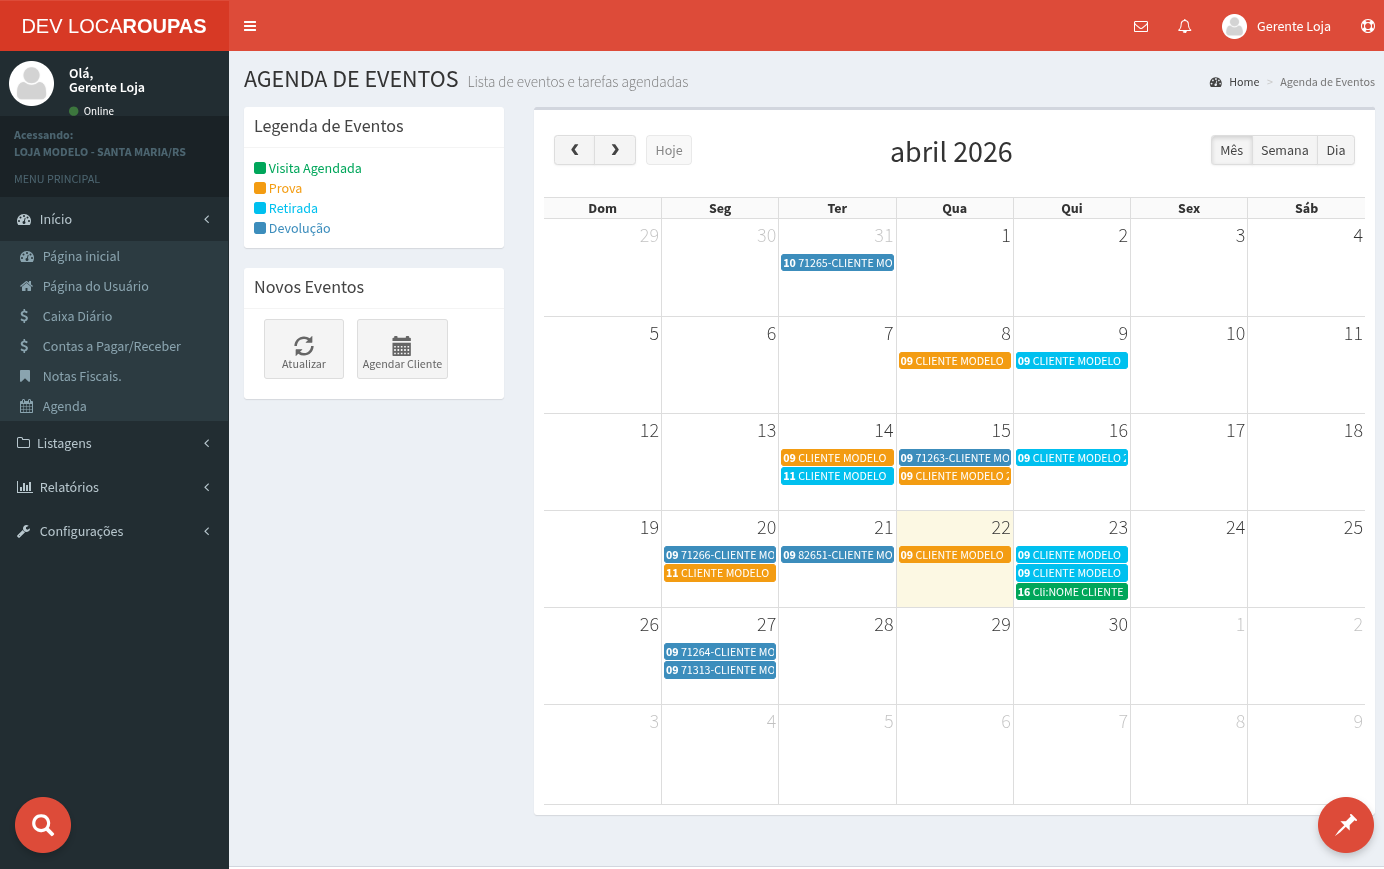The image size is (1384, 869).
Task: Open the envelope messages icon
Action: coord(1141,27)
